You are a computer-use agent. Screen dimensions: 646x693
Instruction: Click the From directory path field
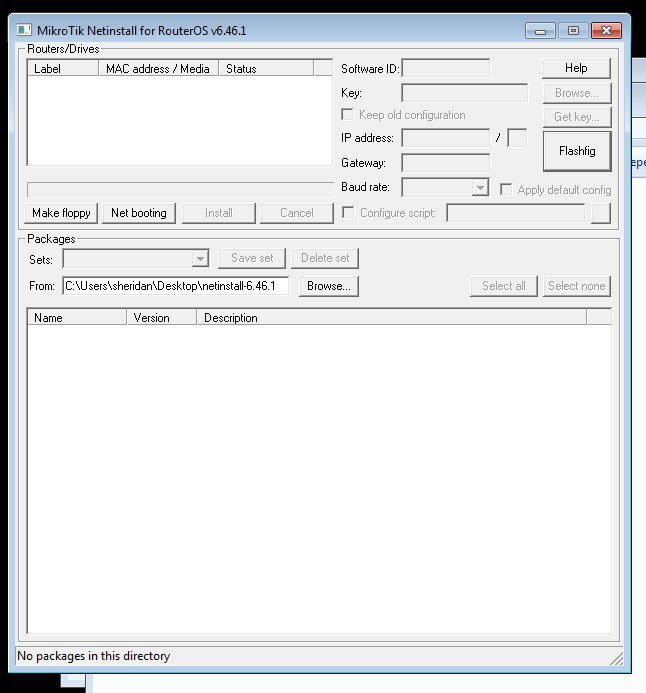coord(176,286)
